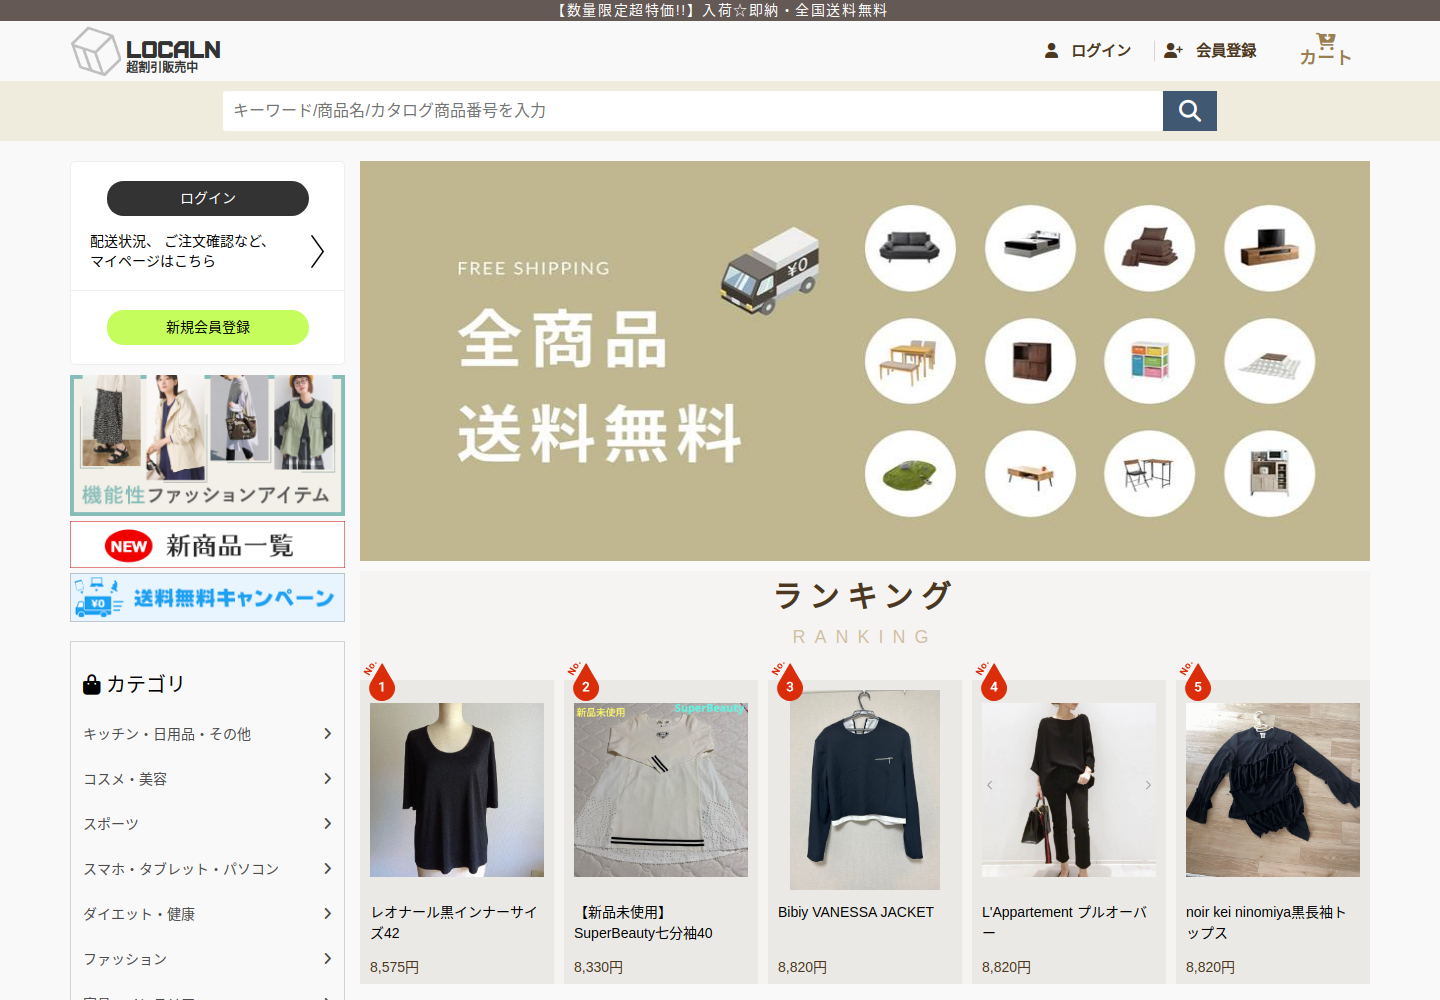The image size is (1440, 1000).
Task: Open the 送料無料キャンペーン banner
Action: coord(207,598)
